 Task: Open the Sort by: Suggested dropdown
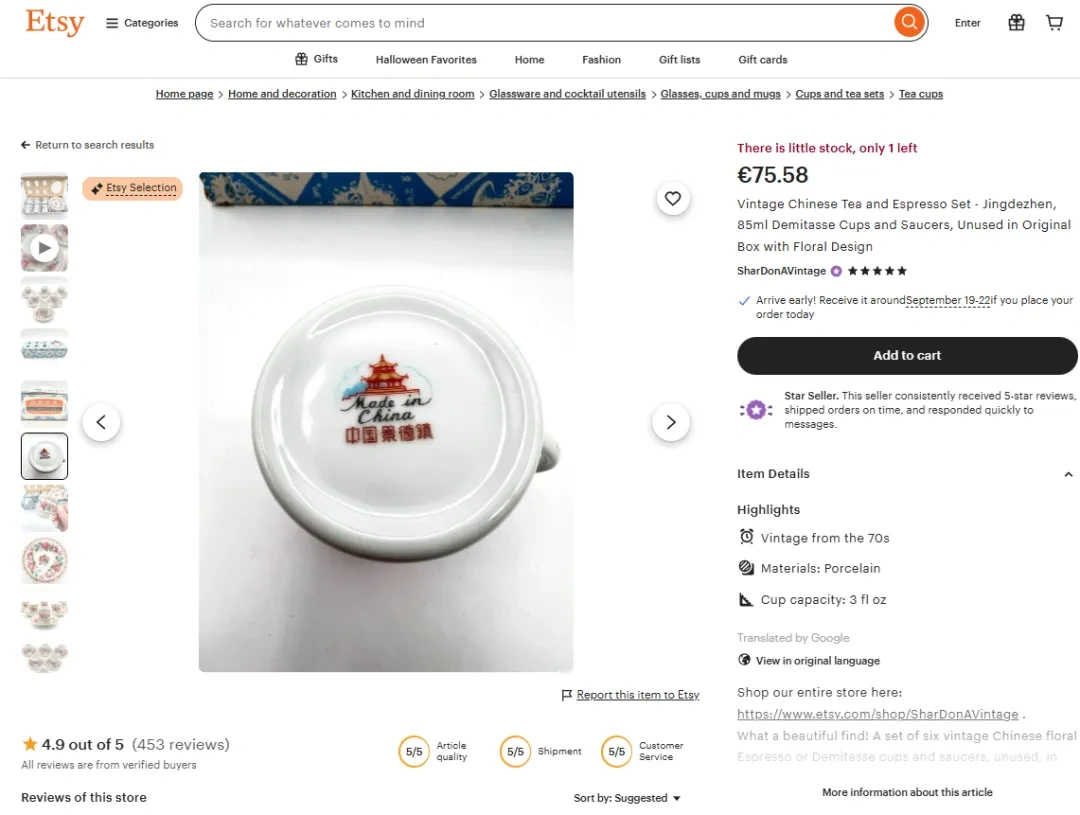627,798
